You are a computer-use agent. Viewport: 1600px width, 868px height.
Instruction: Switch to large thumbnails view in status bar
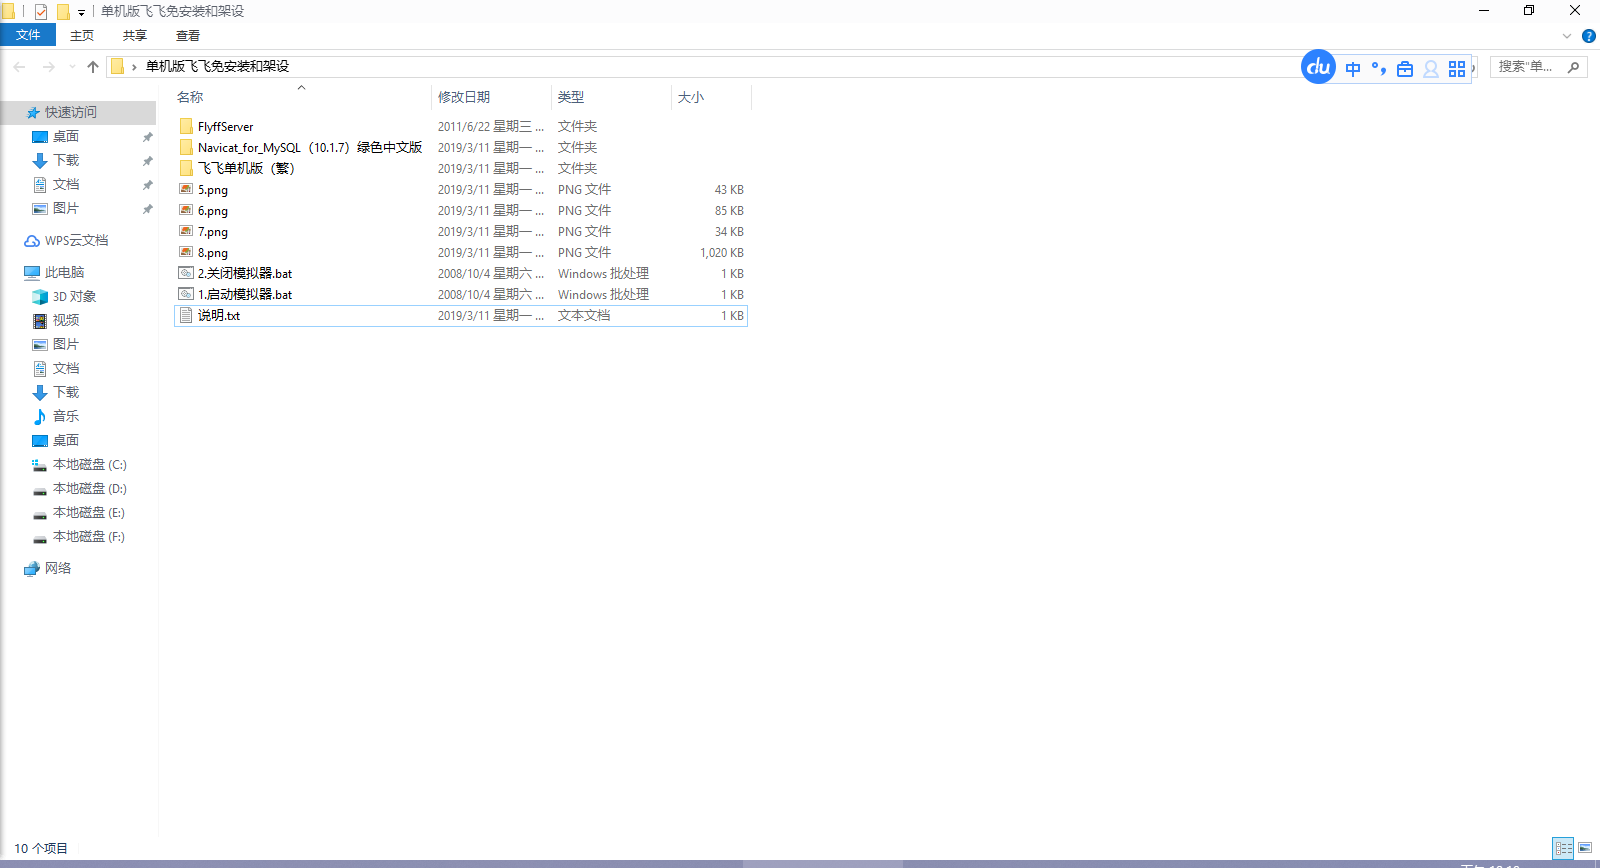1585,848
